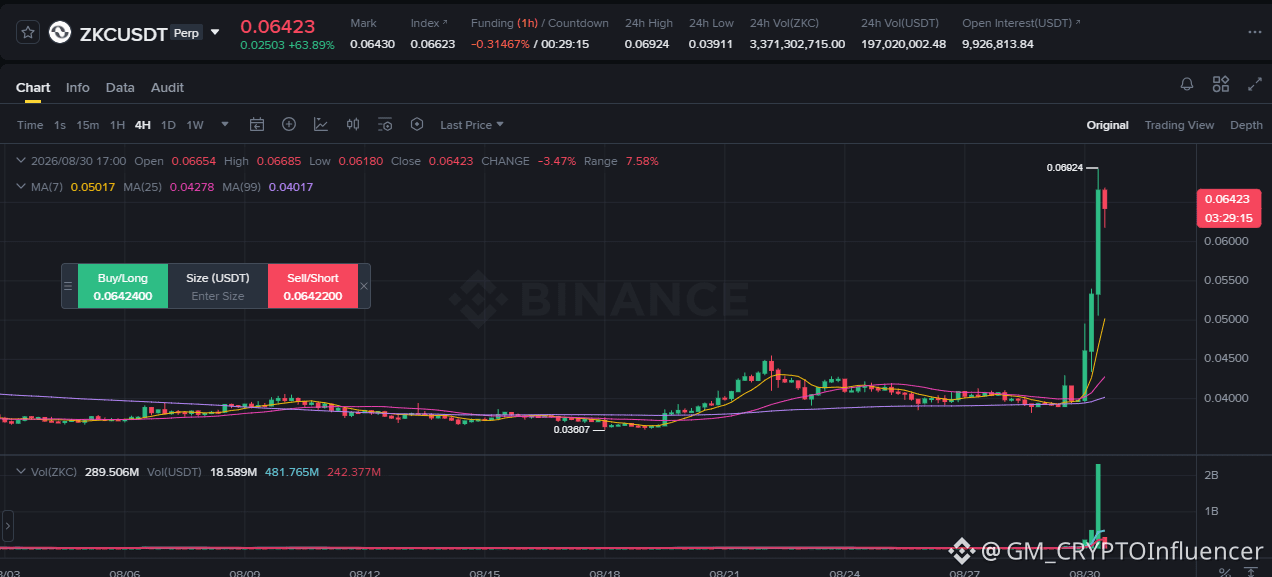Select the 15m interval
Viewport: 1272px width, 577px height.
tap(88, 125)
